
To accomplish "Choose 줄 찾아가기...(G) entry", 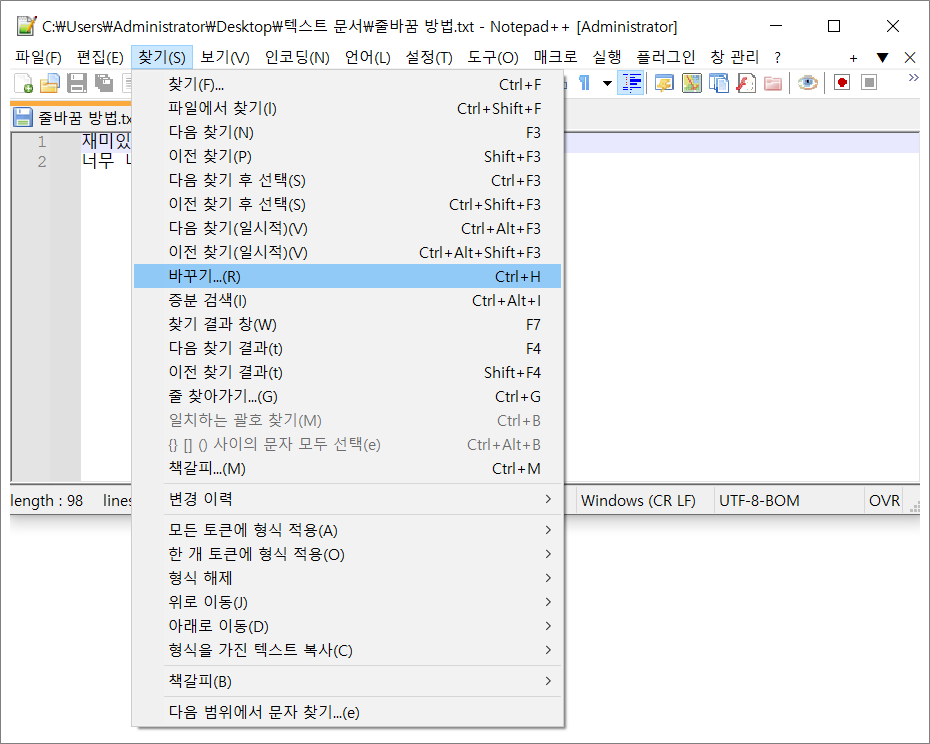I will coord(348,396).
